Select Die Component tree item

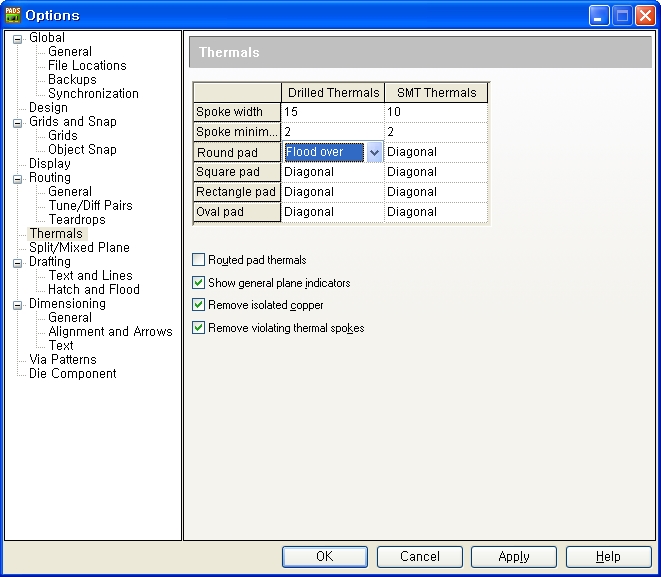pyautogui.click(x=73, y=373)
